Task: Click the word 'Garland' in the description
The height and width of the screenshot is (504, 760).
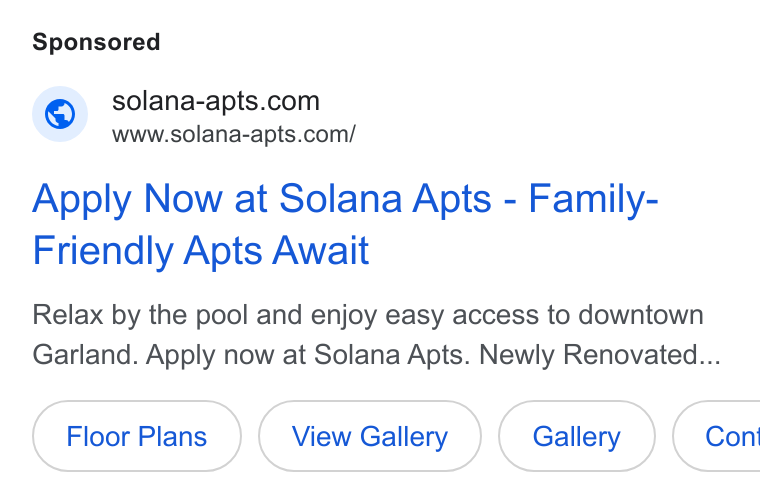Action: (82, 355)
